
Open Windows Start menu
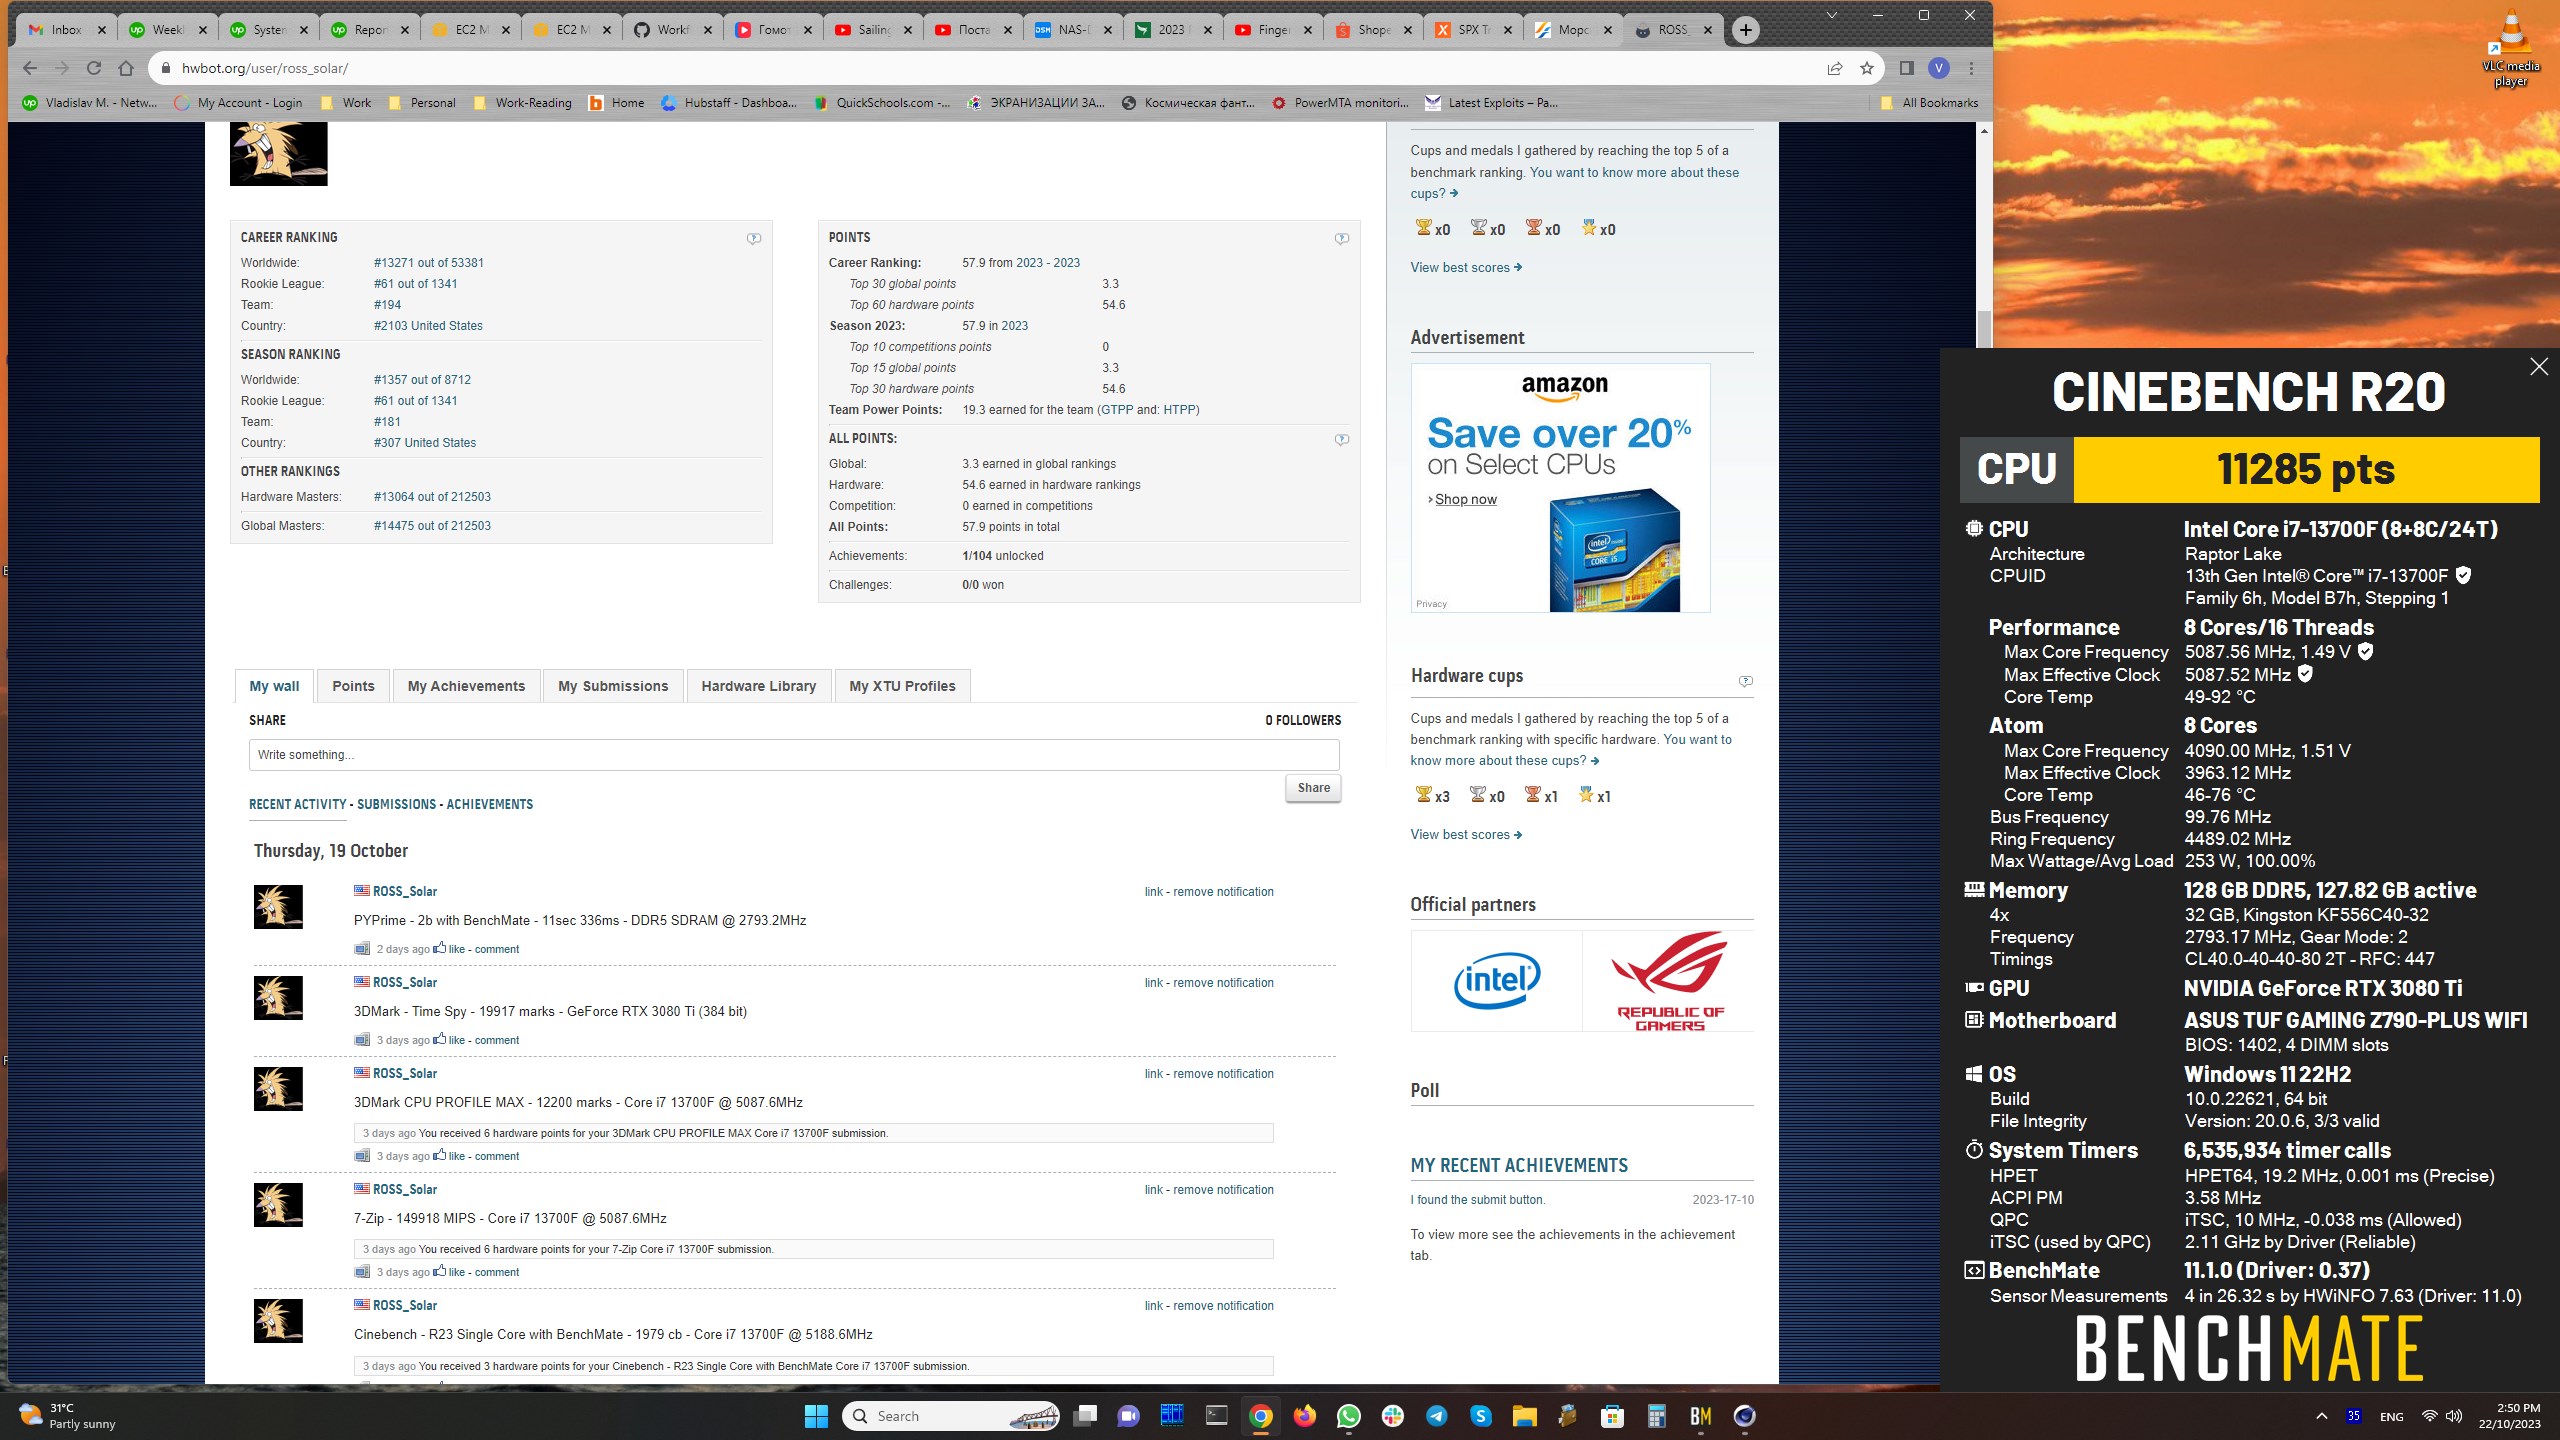(x=816, y=1416)
